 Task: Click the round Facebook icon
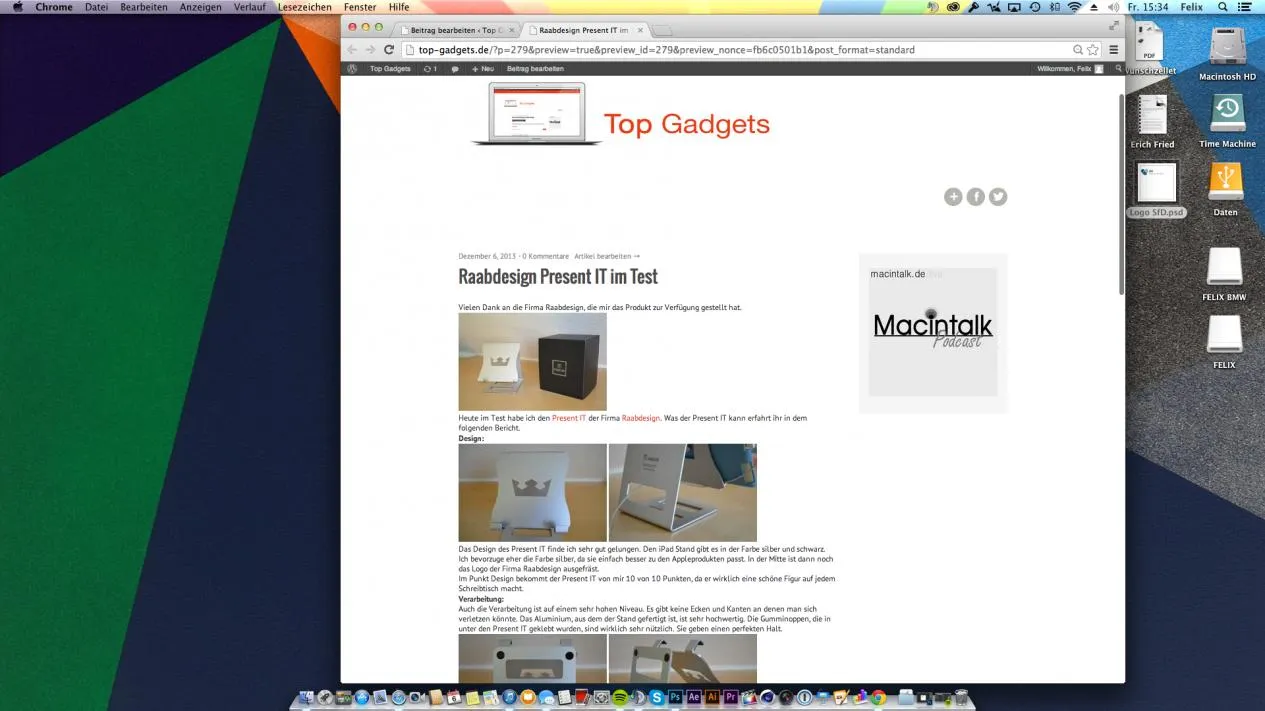[x=975, y=197]
